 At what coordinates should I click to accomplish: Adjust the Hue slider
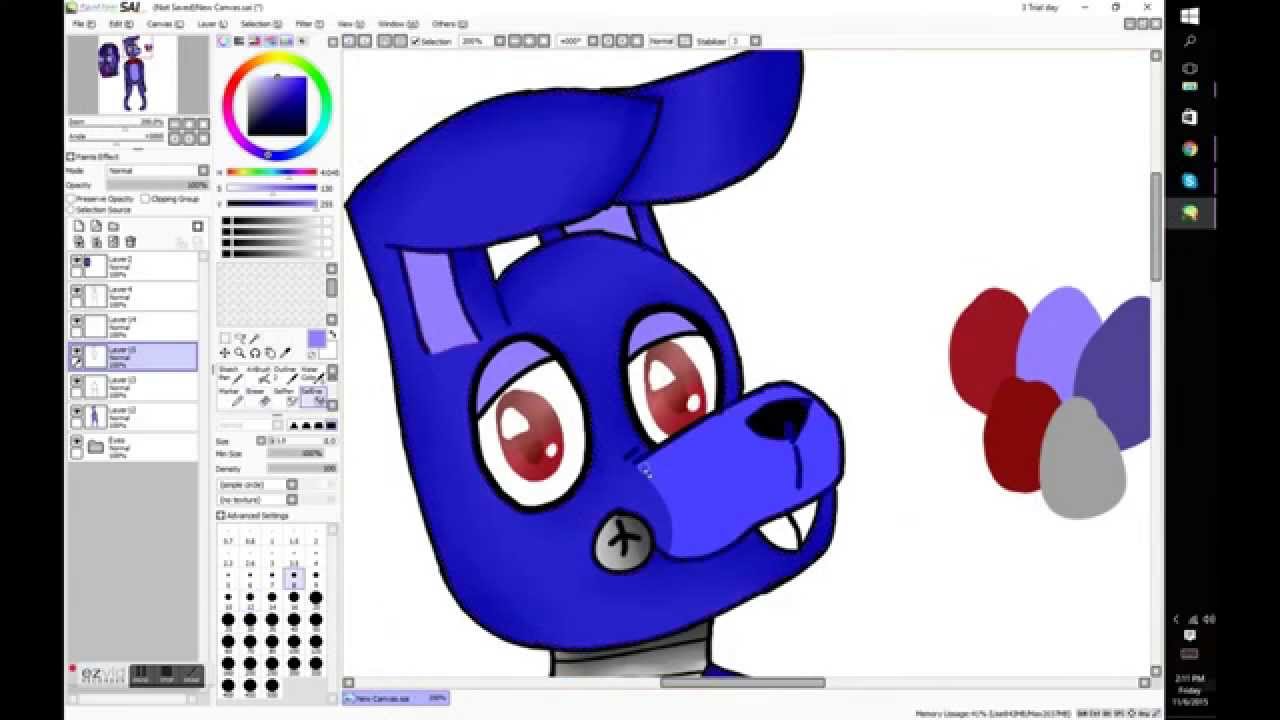tap(271, 172)
